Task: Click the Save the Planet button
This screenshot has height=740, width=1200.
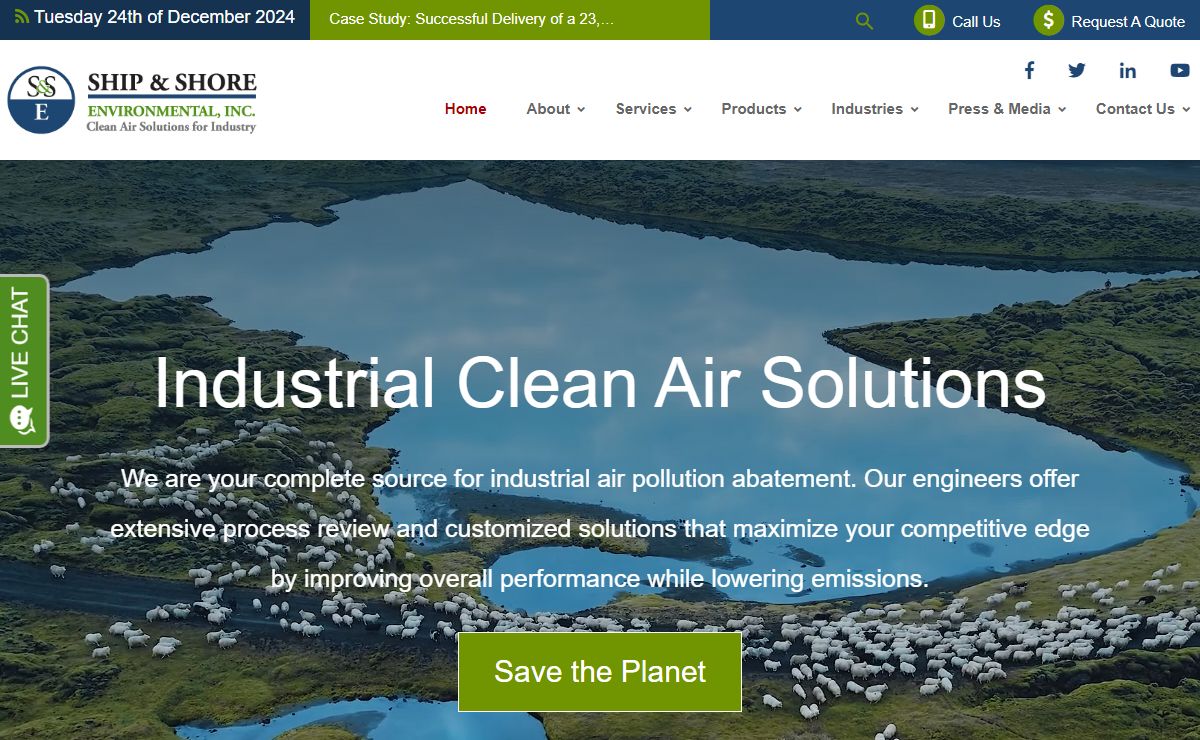Action: coord(600,671)
